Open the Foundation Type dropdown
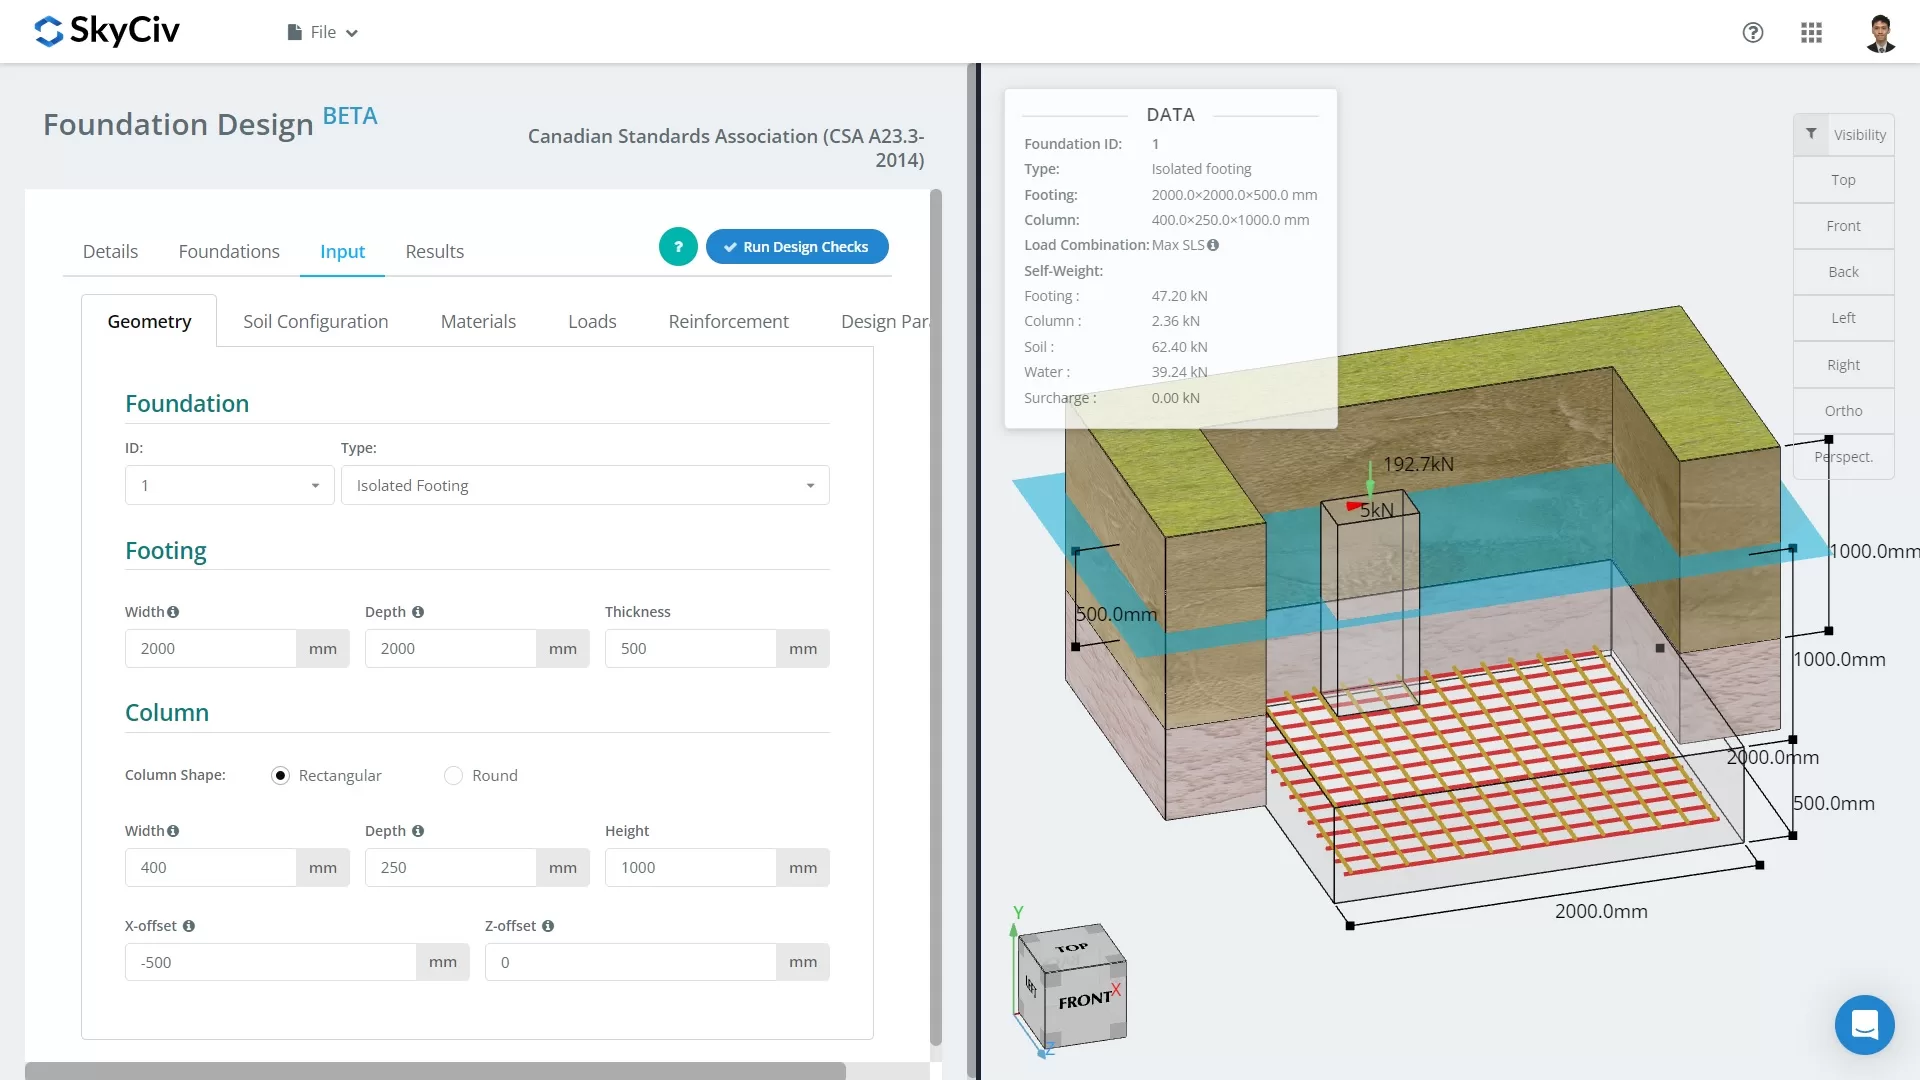This screenshot has height=1080, width=1920. tap(585, 485)
